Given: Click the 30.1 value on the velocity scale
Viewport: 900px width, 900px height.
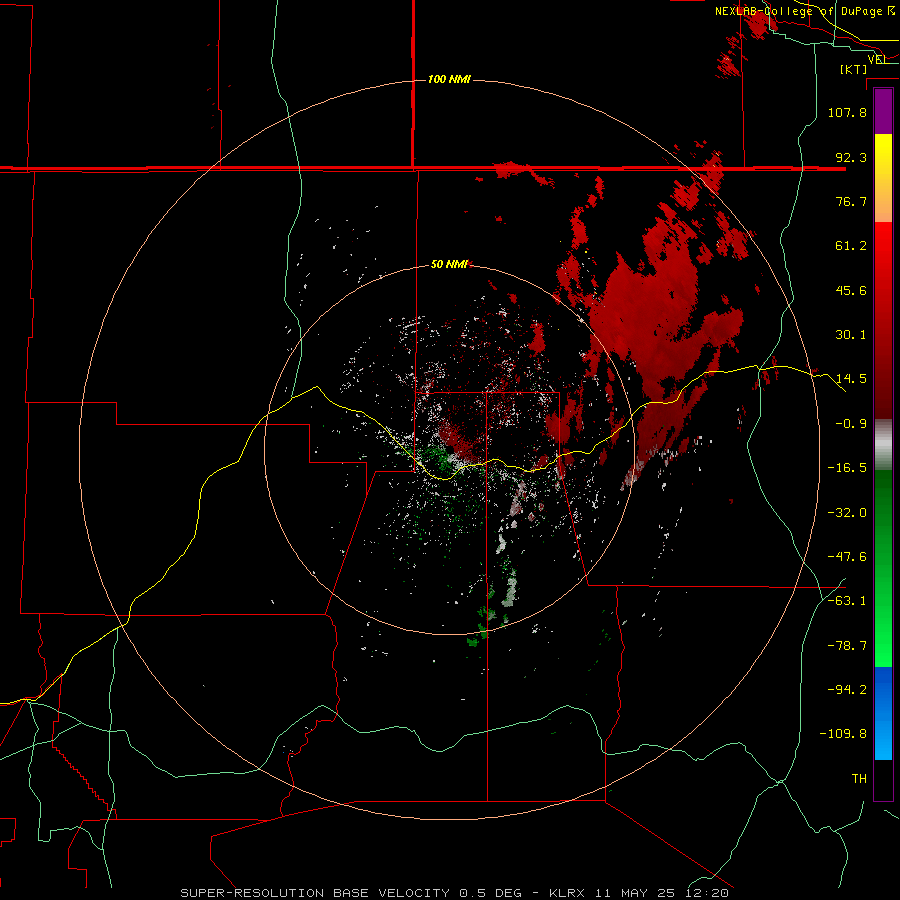Looking at the screenshot, I should [x=851, y=335].
